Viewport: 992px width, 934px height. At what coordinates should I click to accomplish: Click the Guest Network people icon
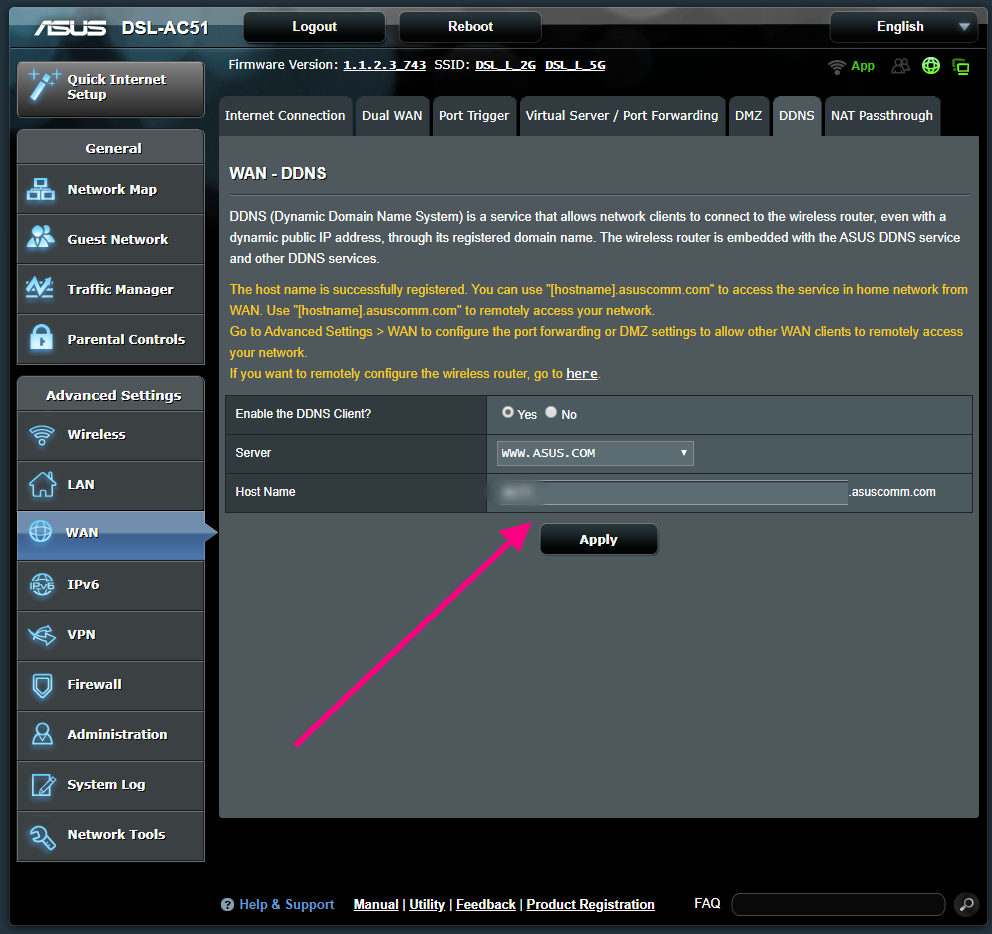[41, 237]
